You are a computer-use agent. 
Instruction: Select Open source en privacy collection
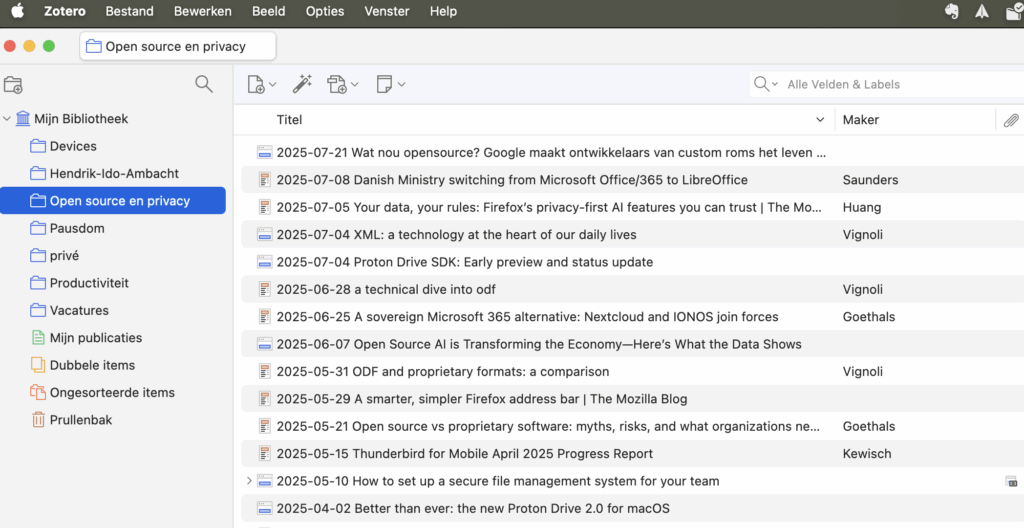pos(113,201)
